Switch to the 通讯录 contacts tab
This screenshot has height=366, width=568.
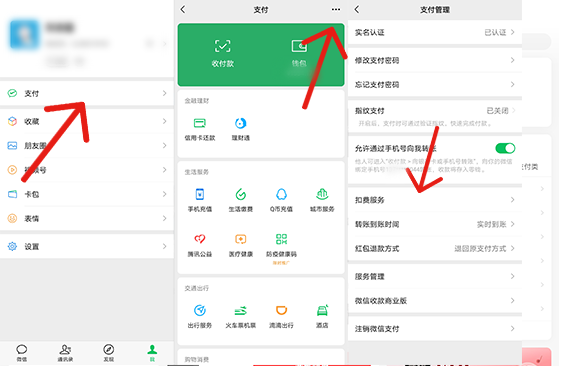point(65,353)
